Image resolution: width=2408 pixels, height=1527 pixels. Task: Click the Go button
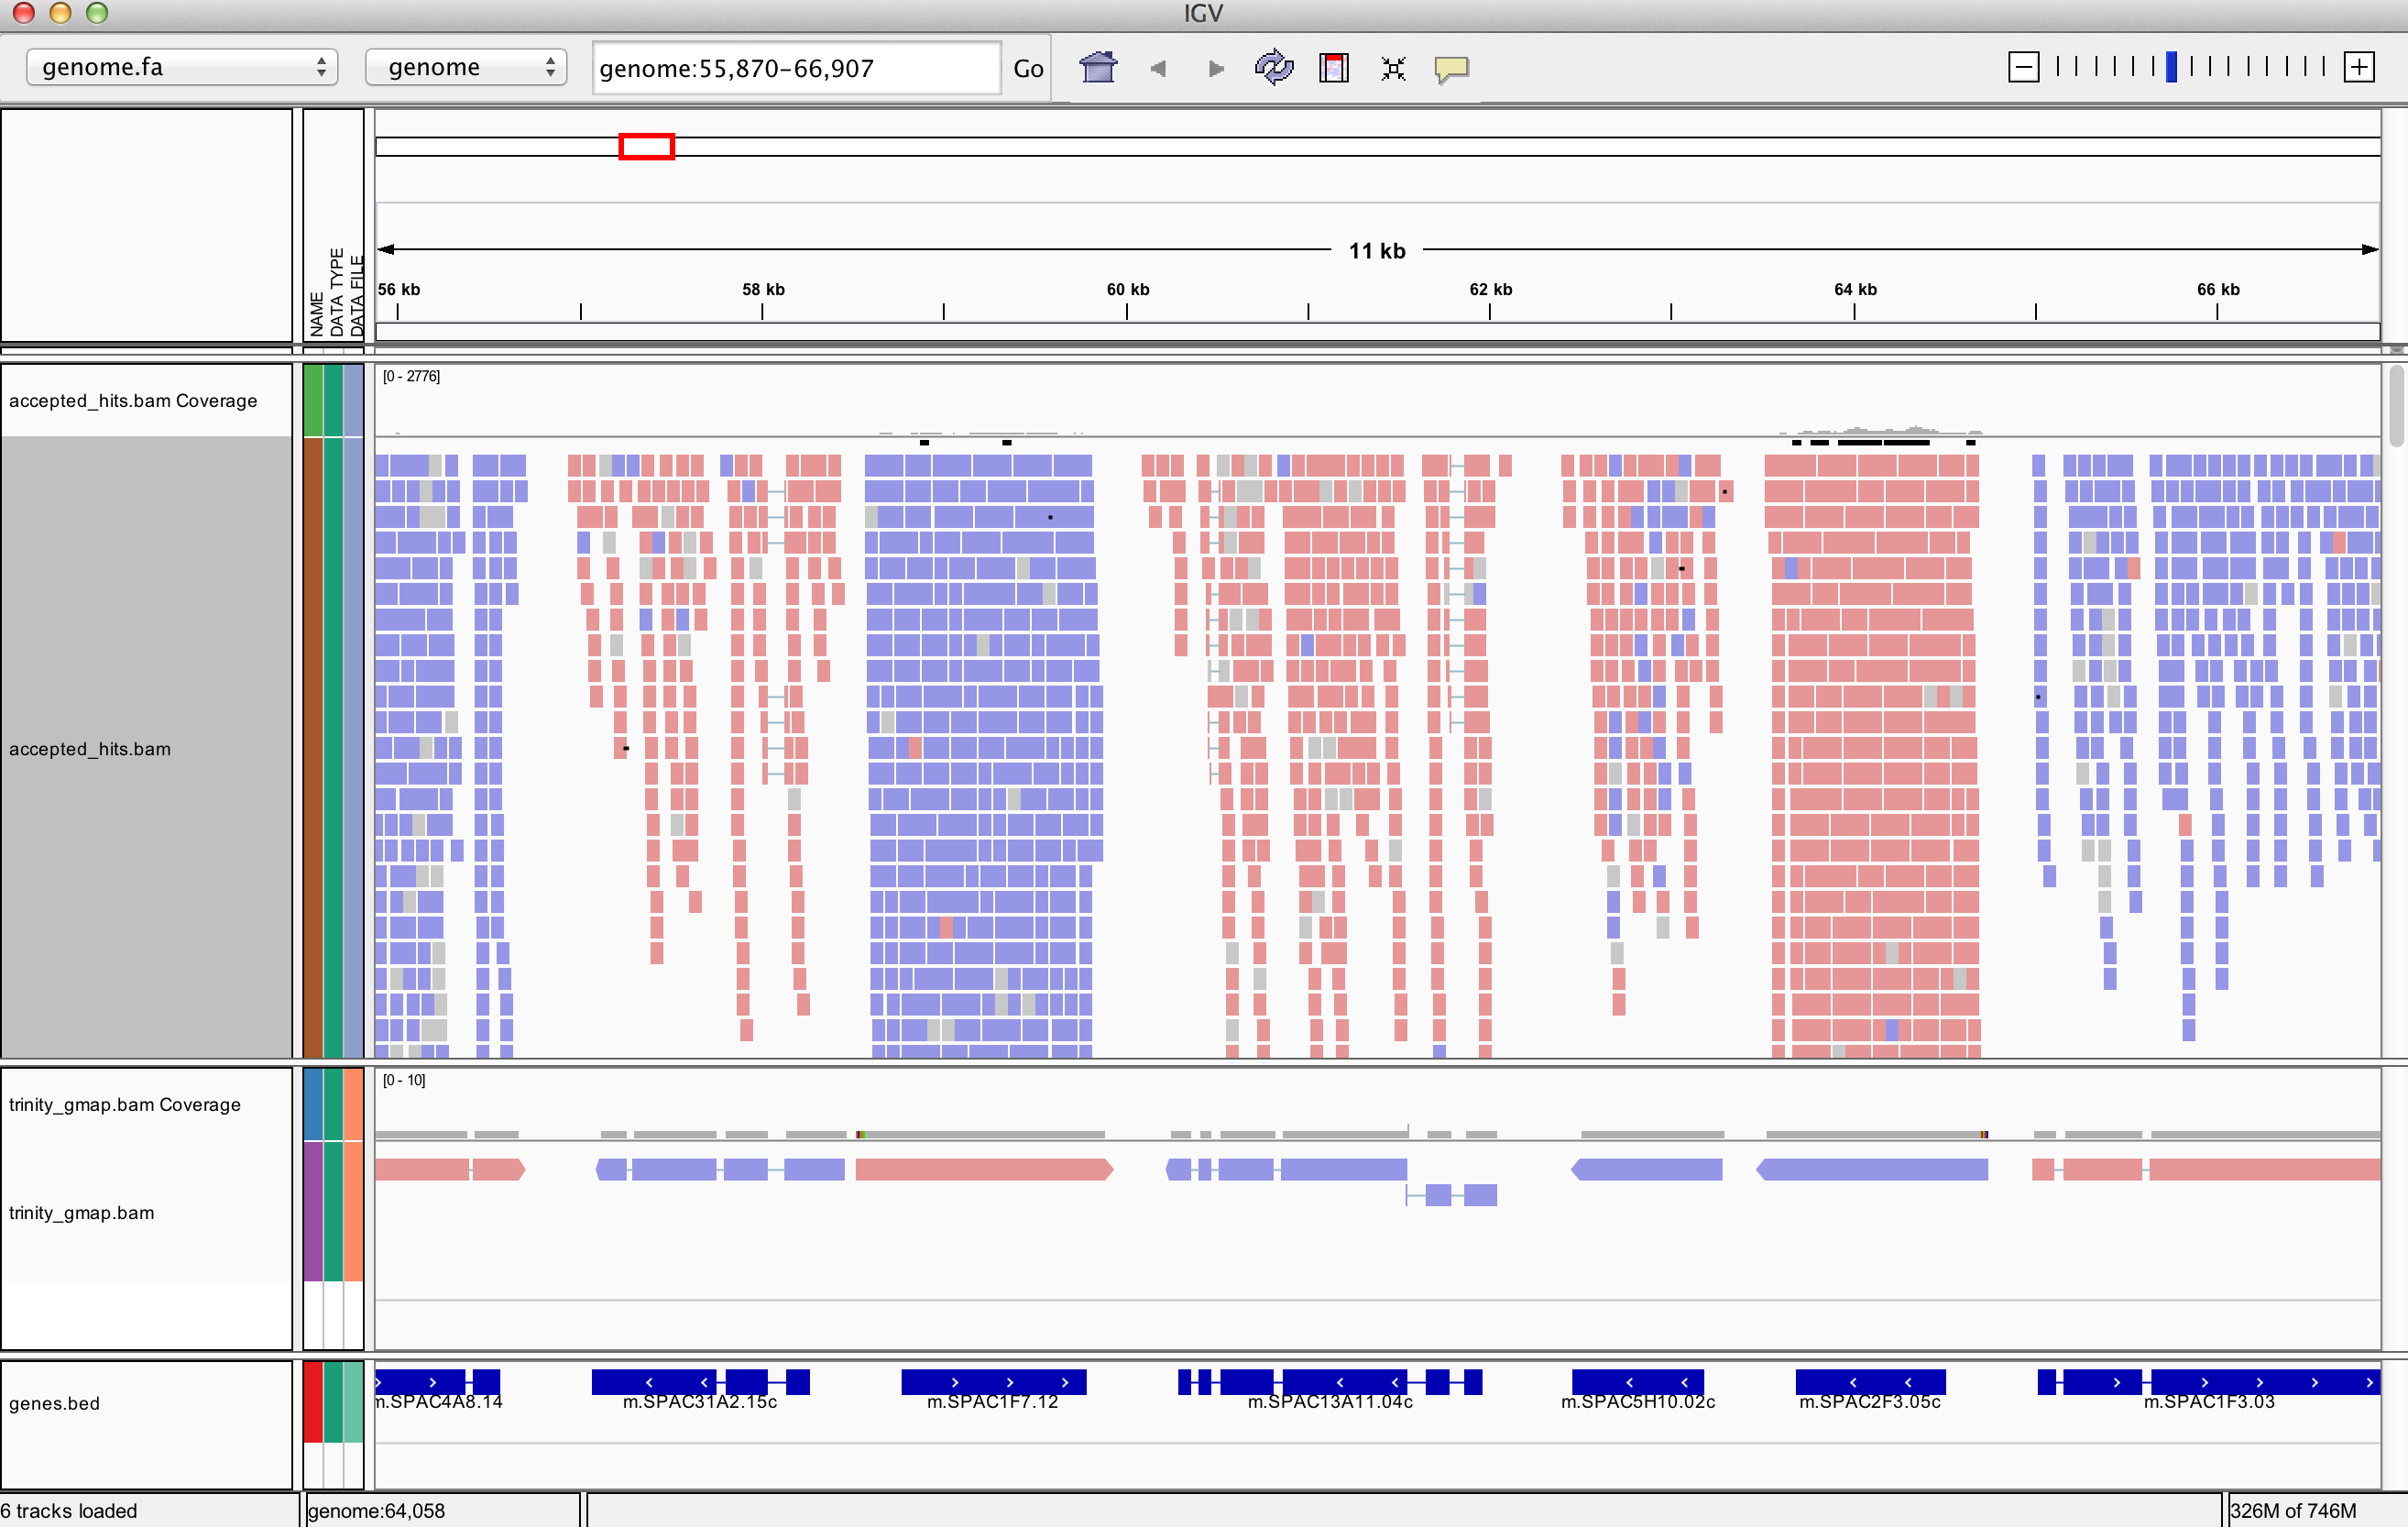pyautogui.click(x=1027, y=68)
